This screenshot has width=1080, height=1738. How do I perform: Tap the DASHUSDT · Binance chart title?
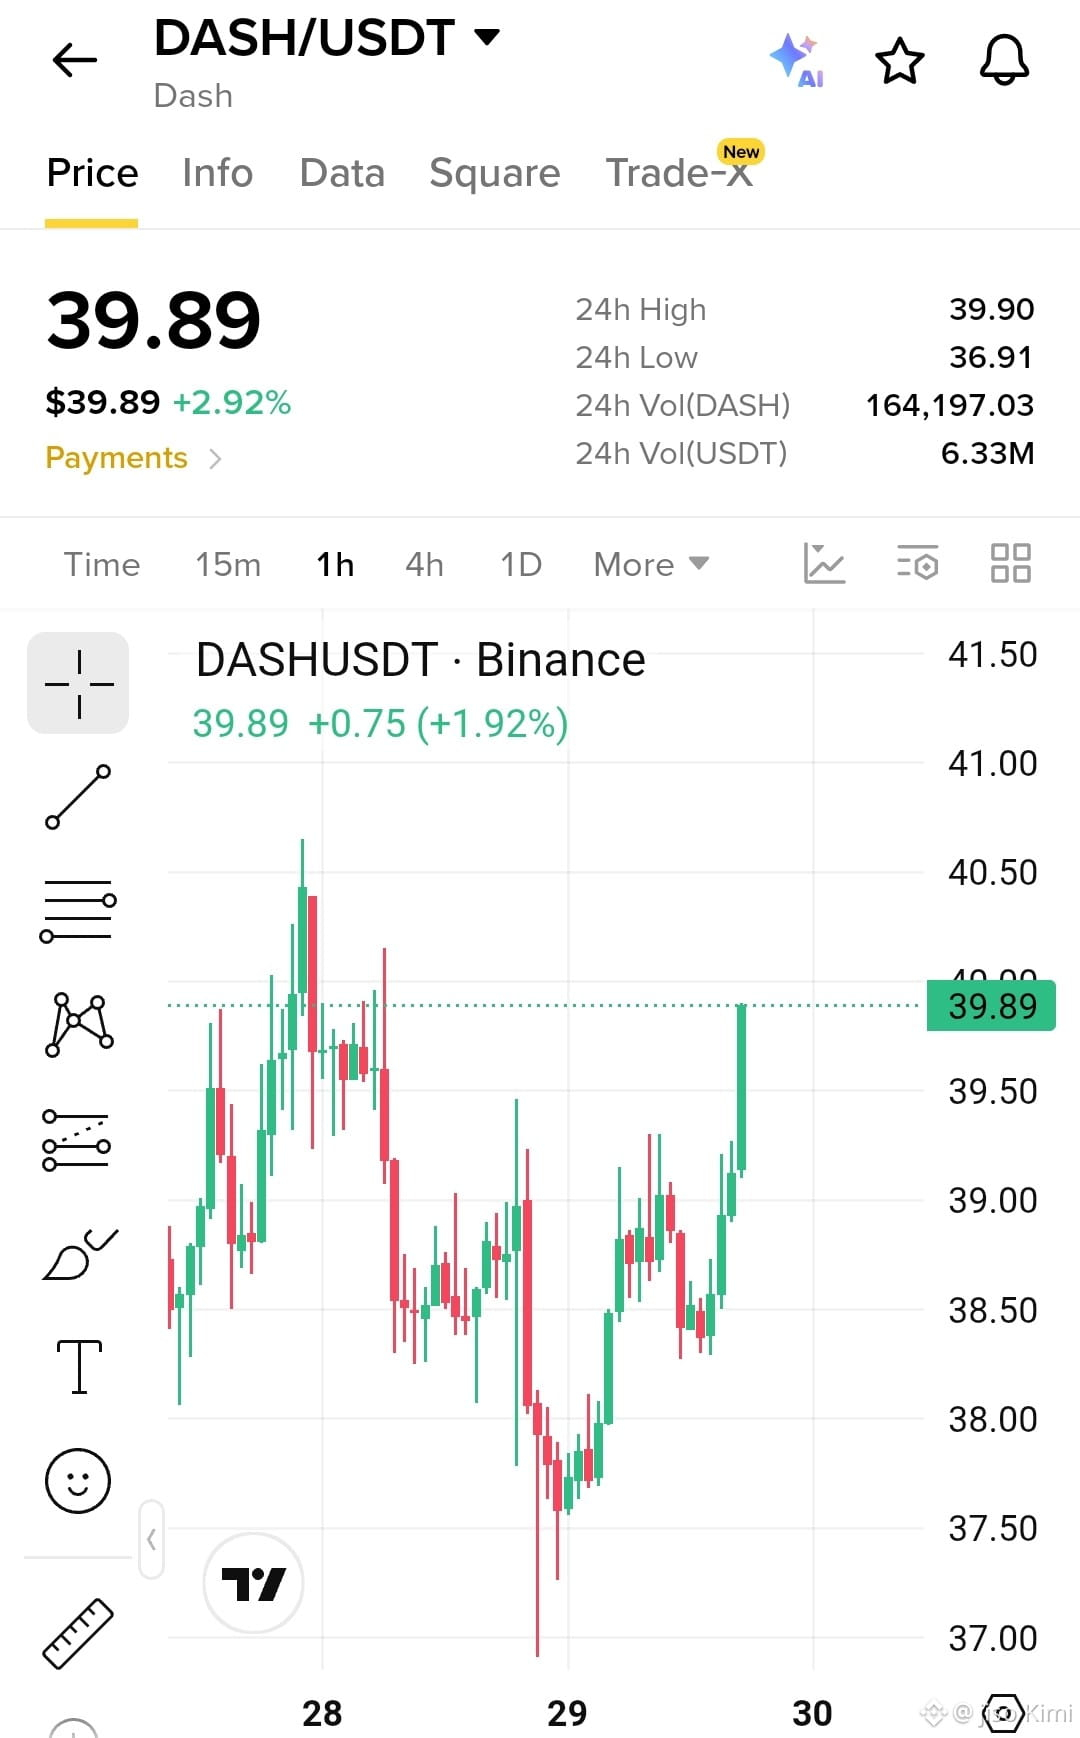point(420,660)
